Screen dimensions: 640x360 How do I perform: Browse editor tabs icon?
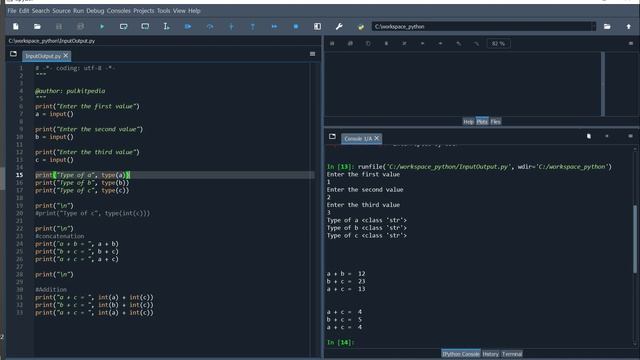pos(13,54)
